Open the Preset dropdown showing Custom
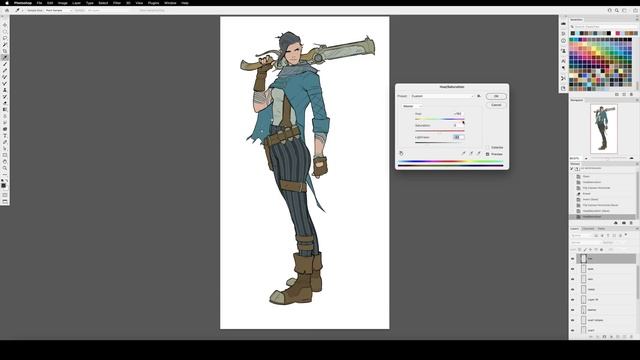Screen dimensions: 640x360 [x=442, y=96]
